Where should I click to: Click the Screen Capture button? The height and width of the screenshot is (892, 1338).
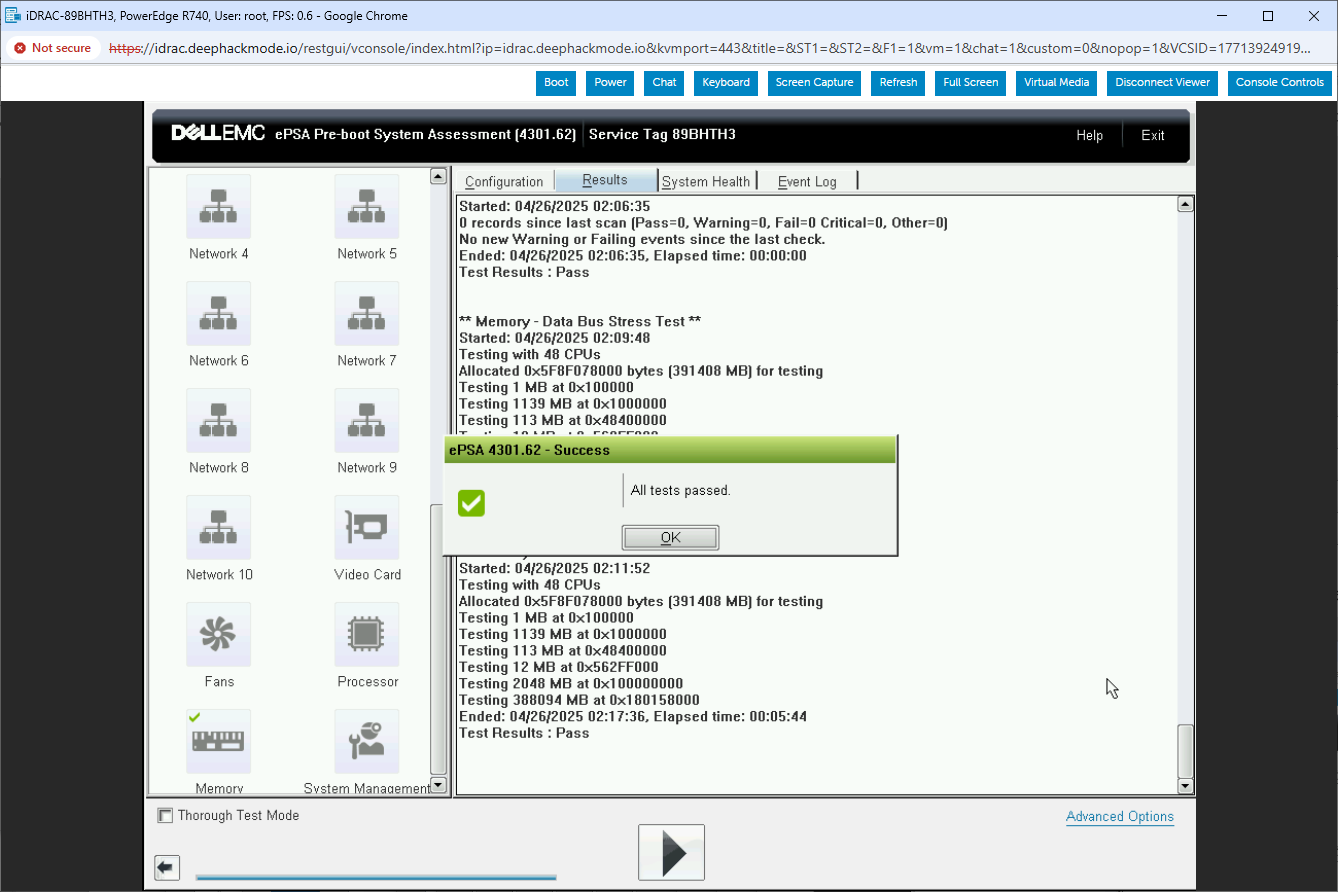click(814, 83)
